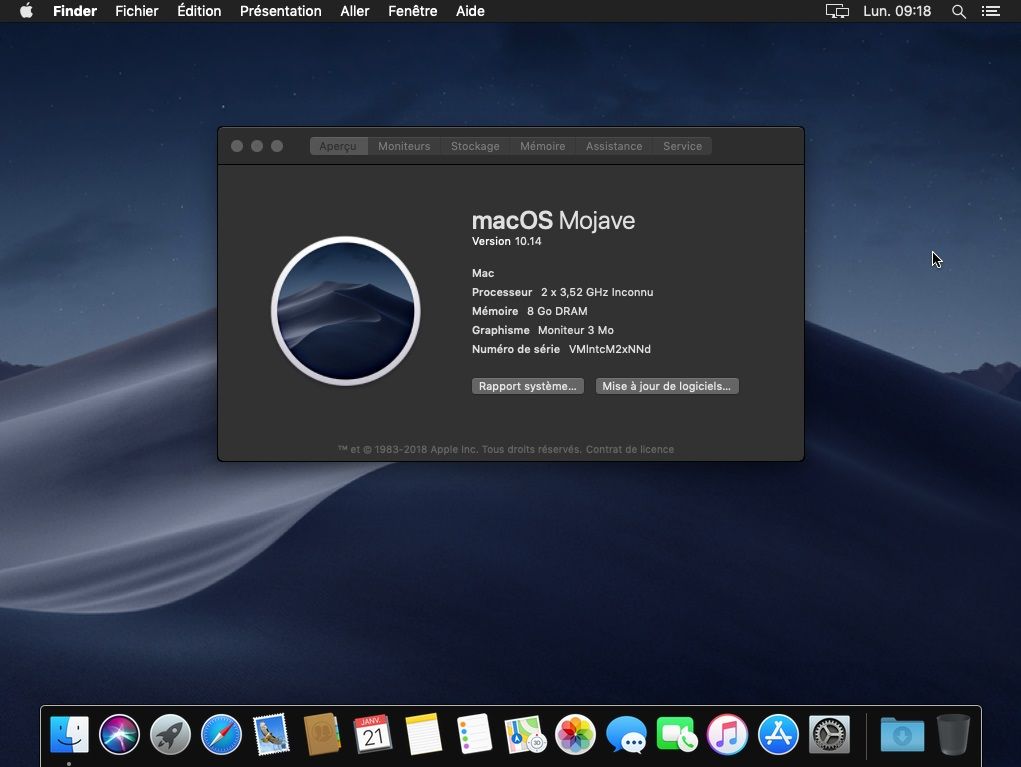This screenshot has height=767, width=1021.
Task: Click the graphics value Moniteur 3 Mo
Action: (576, 330)
